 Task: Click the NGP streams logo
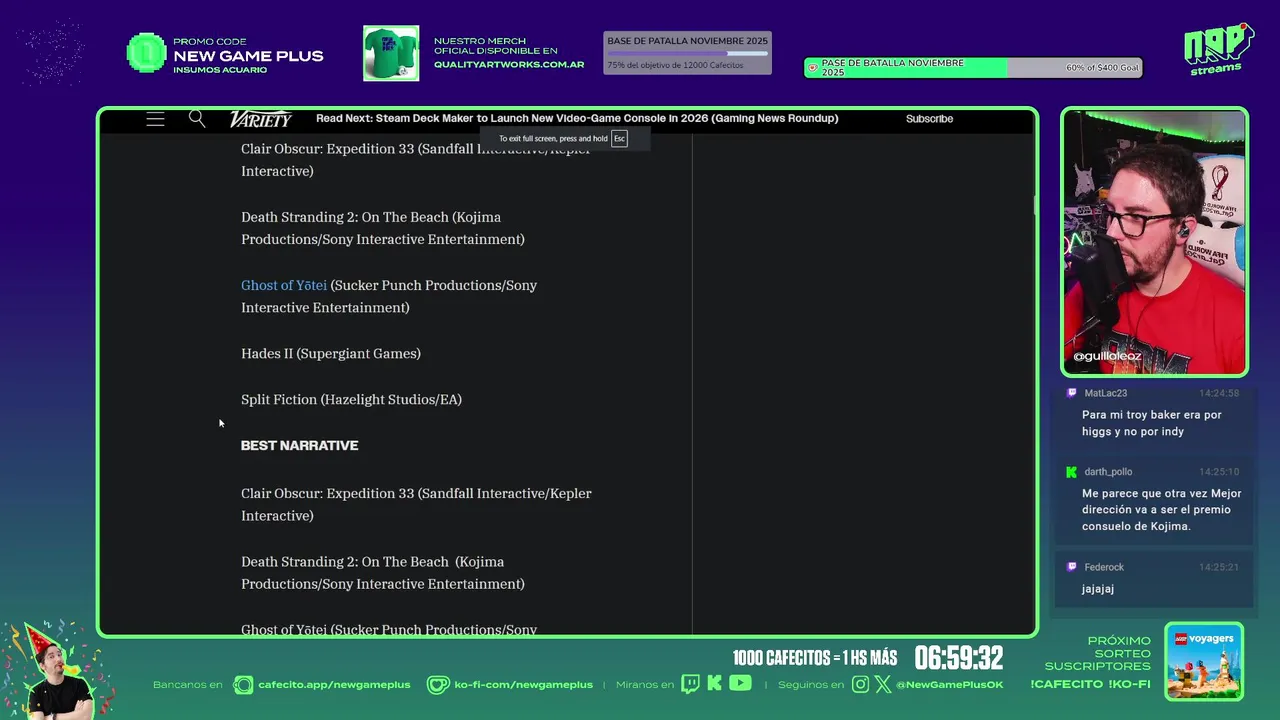click(1218, 49)
